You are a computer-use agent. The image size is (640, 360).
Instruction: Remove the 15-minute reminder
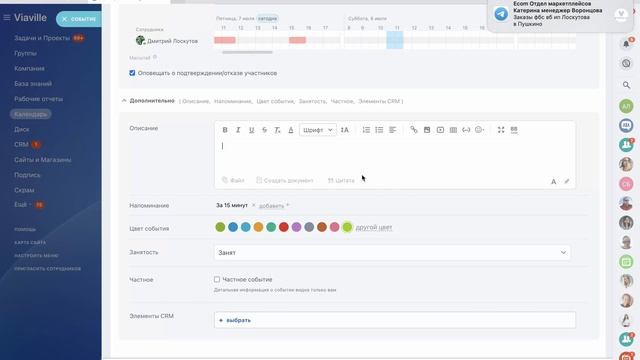(253, 205)
